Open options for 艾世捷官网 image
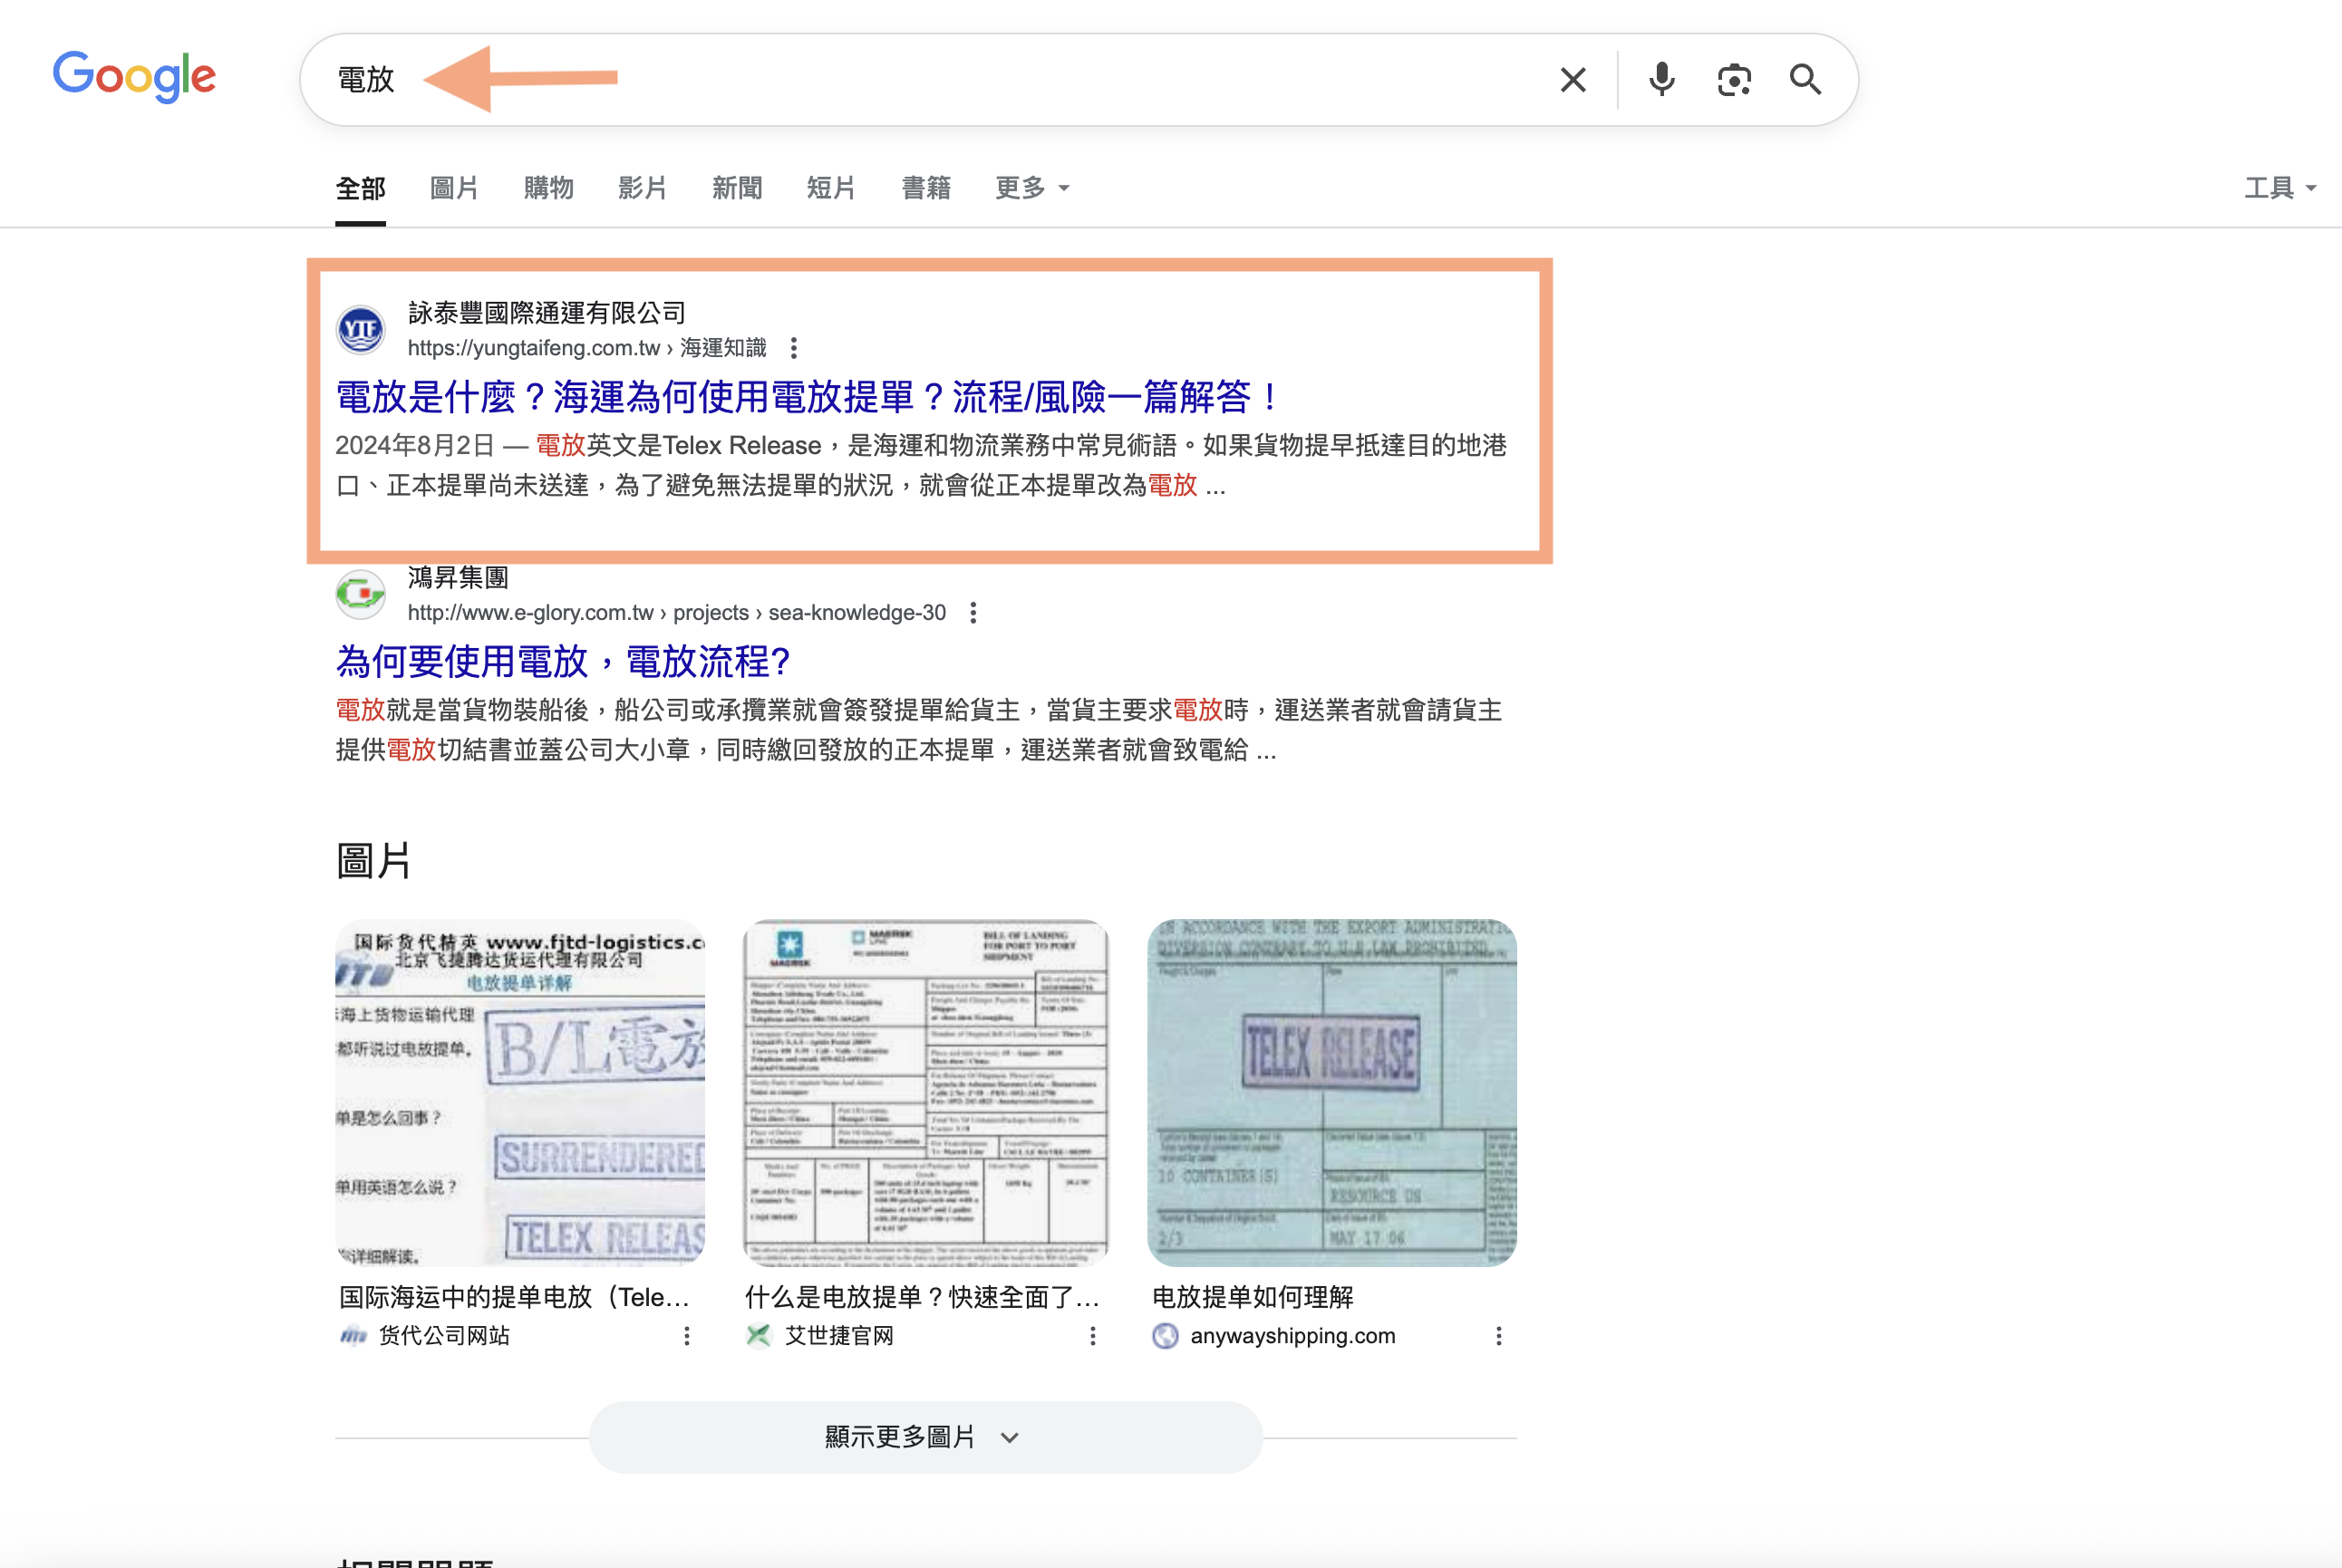The width and height of the screenshot is (2342, 1568). (1093, 1336)
